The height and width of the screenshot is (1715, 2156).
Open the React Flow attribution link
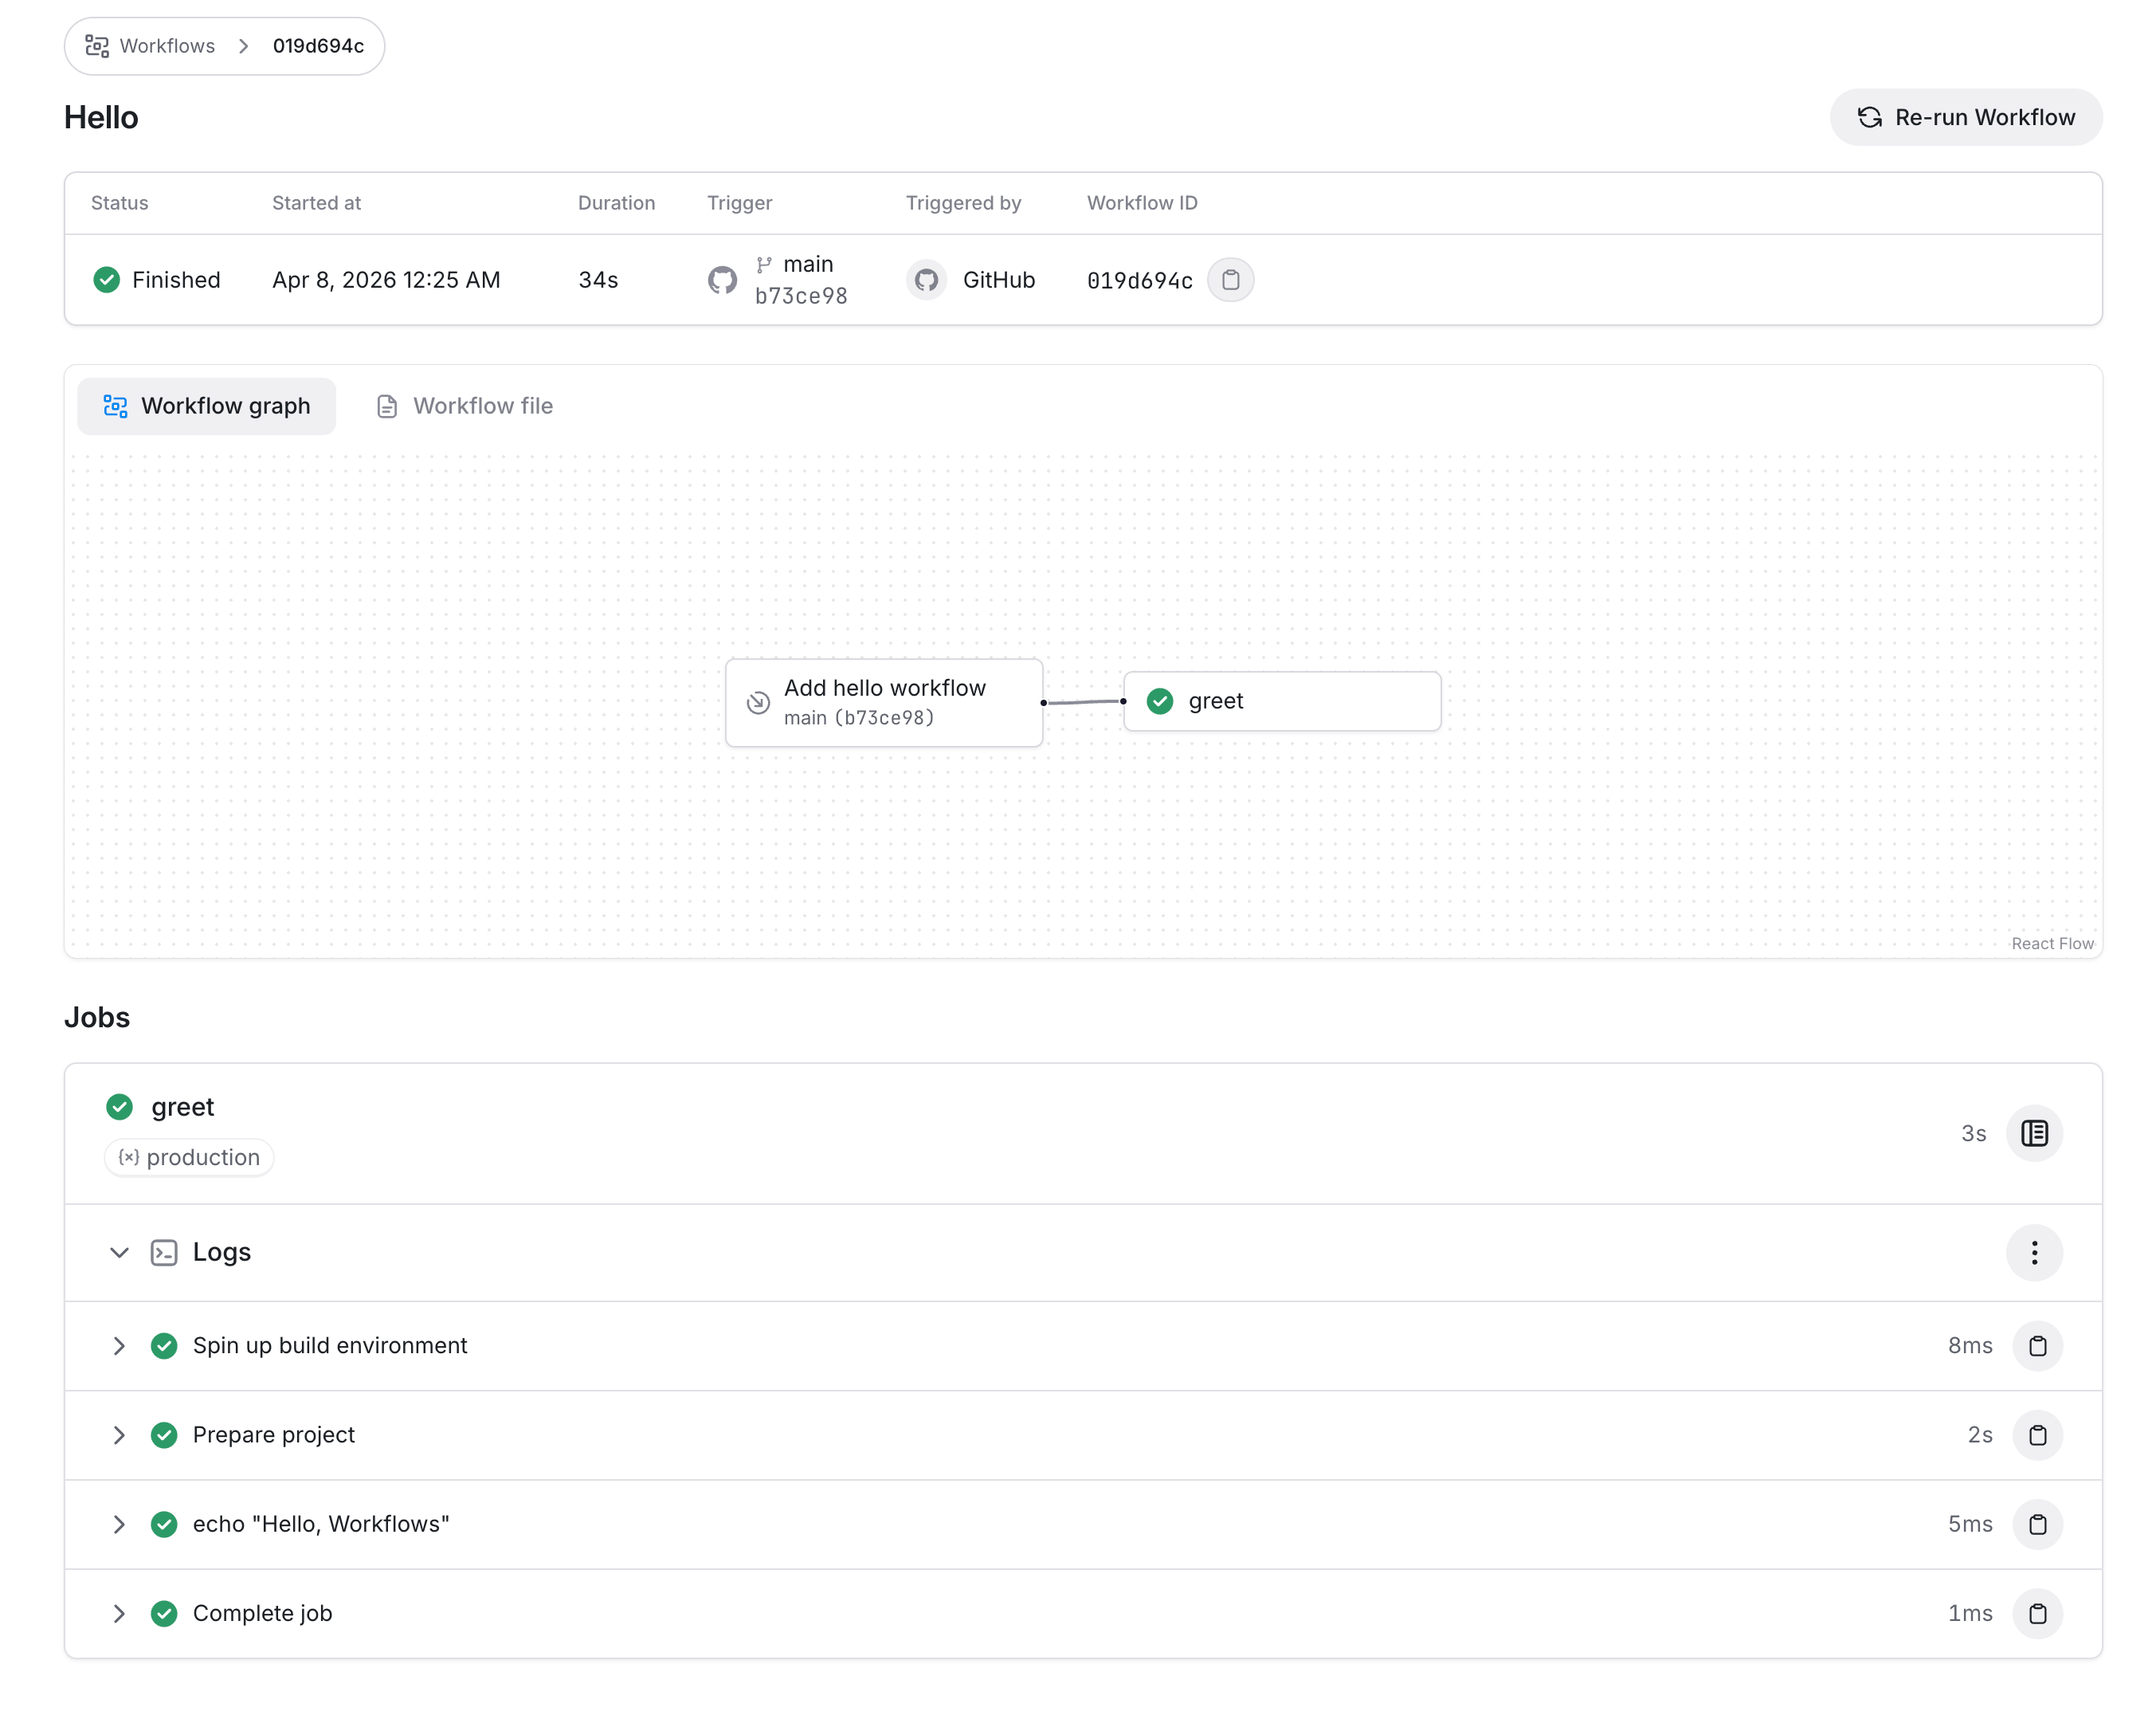coord(2052,943)
